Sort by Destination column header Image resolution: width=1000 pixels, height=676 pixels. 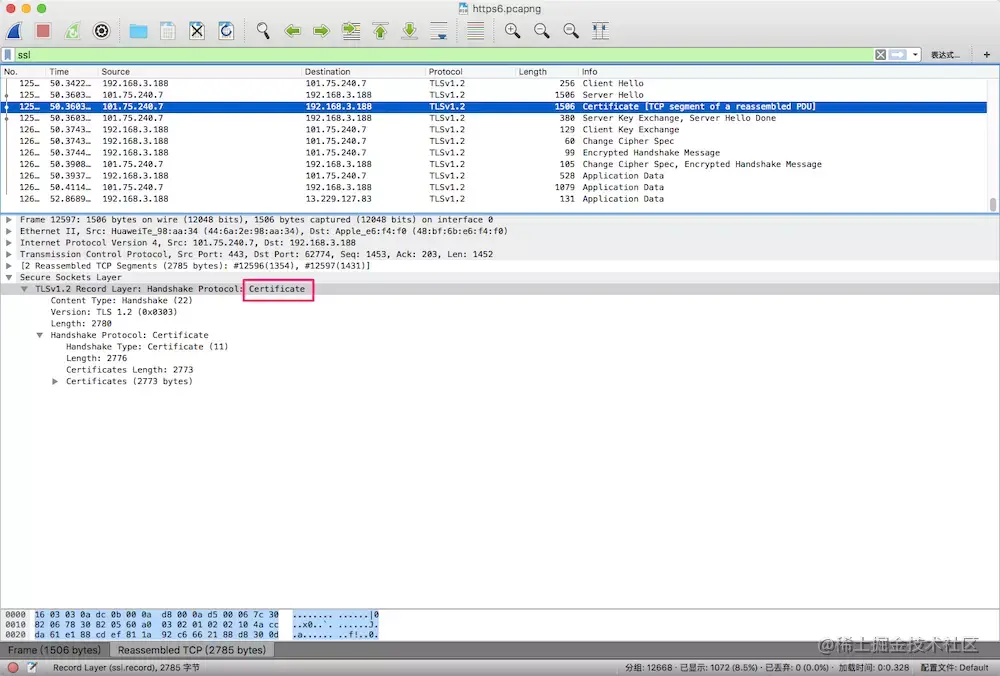point(364,71)
